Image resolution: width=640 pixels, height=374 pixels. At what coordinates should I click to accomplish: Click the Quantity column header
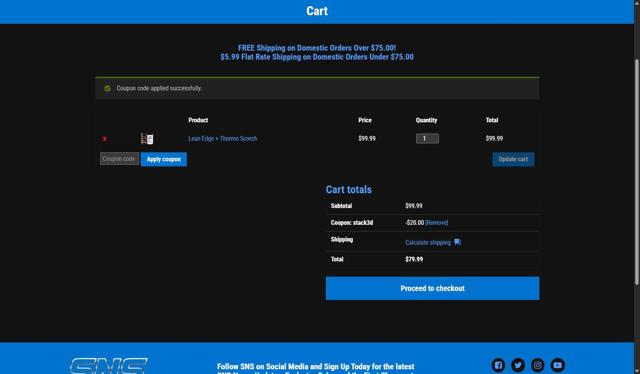tap(426, 120)
